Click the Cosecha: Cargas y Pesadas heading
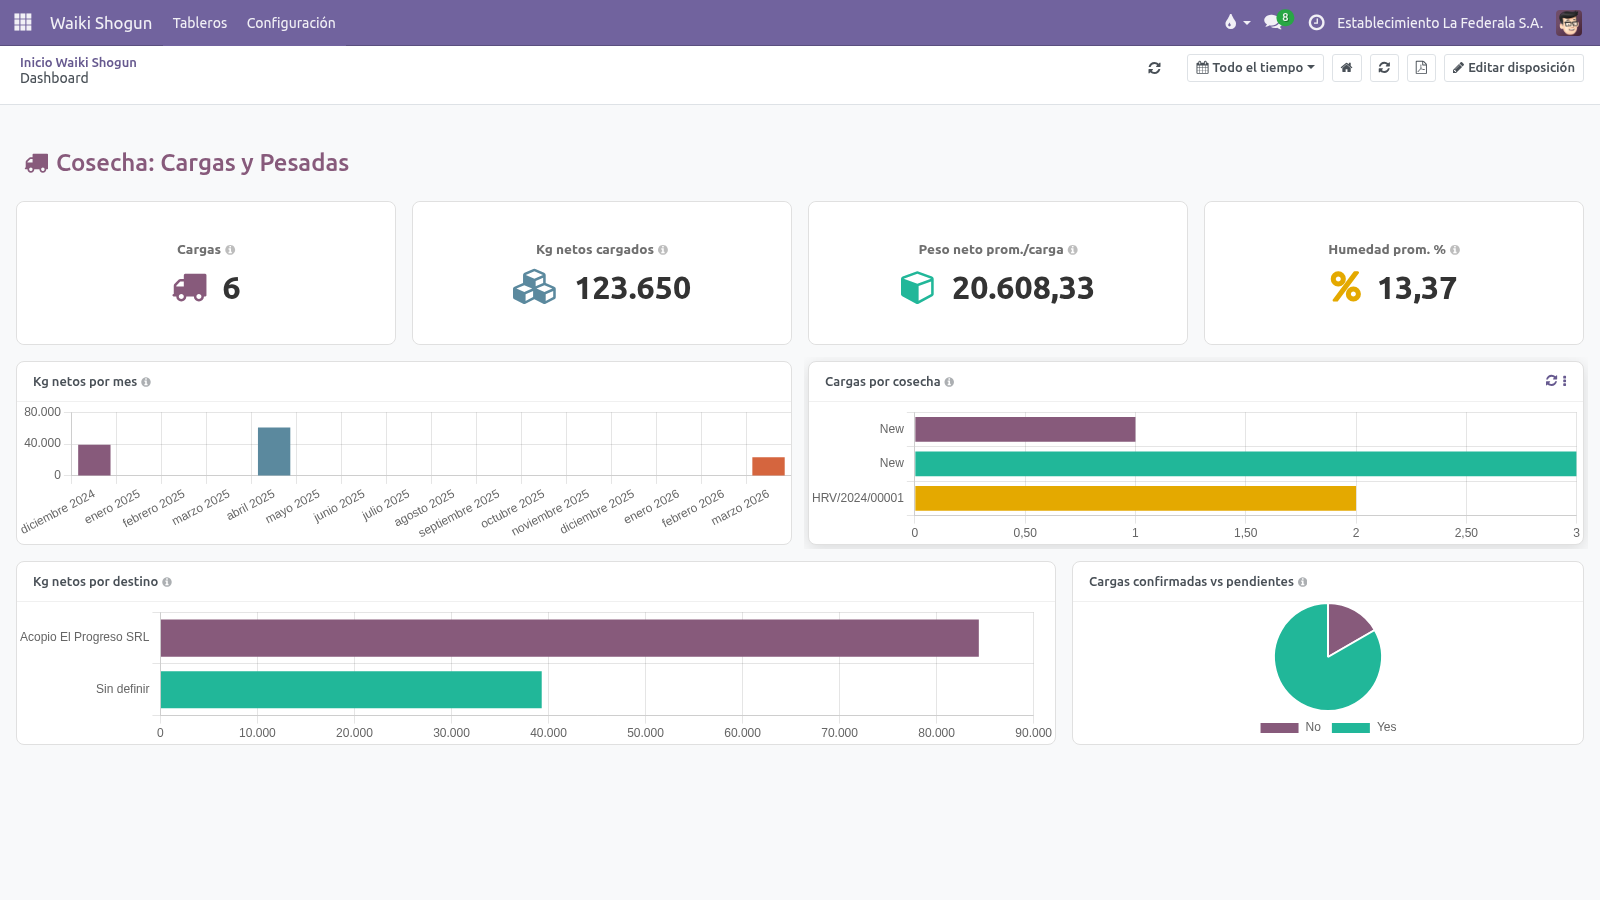1600x900 pixels. click(202, 163)
